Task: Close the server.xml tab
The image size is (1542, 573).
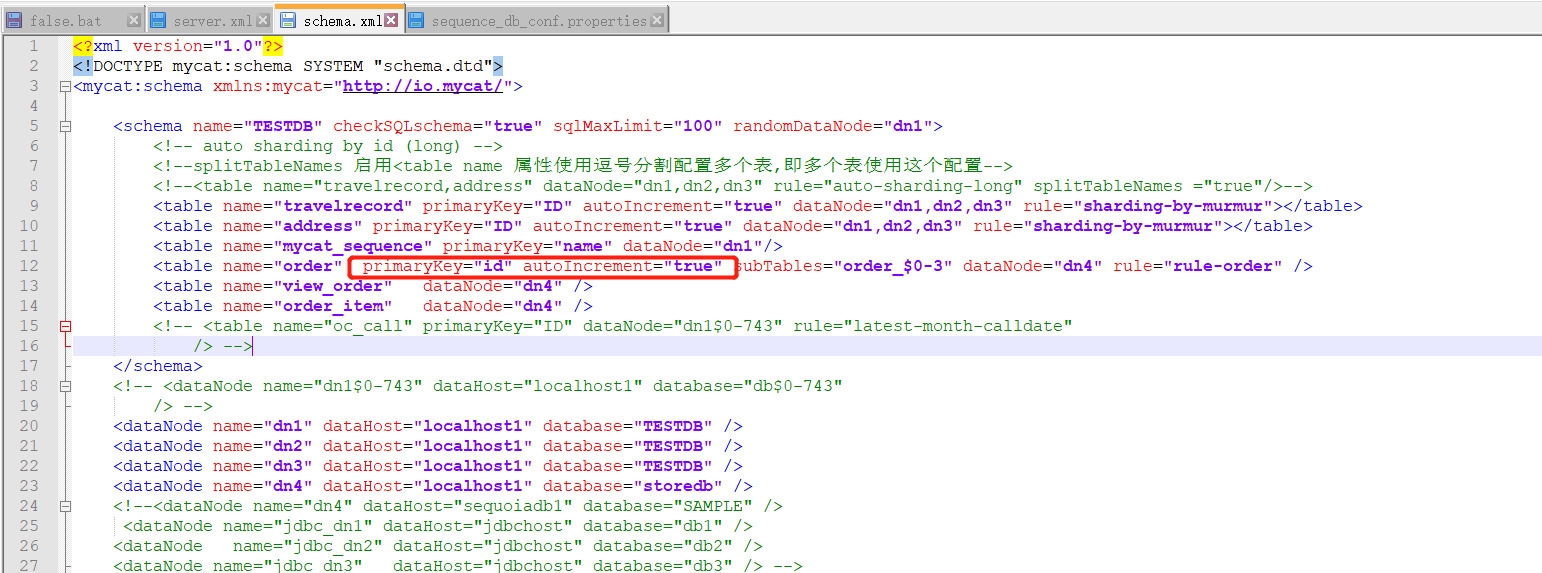Action: pos(262,20)
